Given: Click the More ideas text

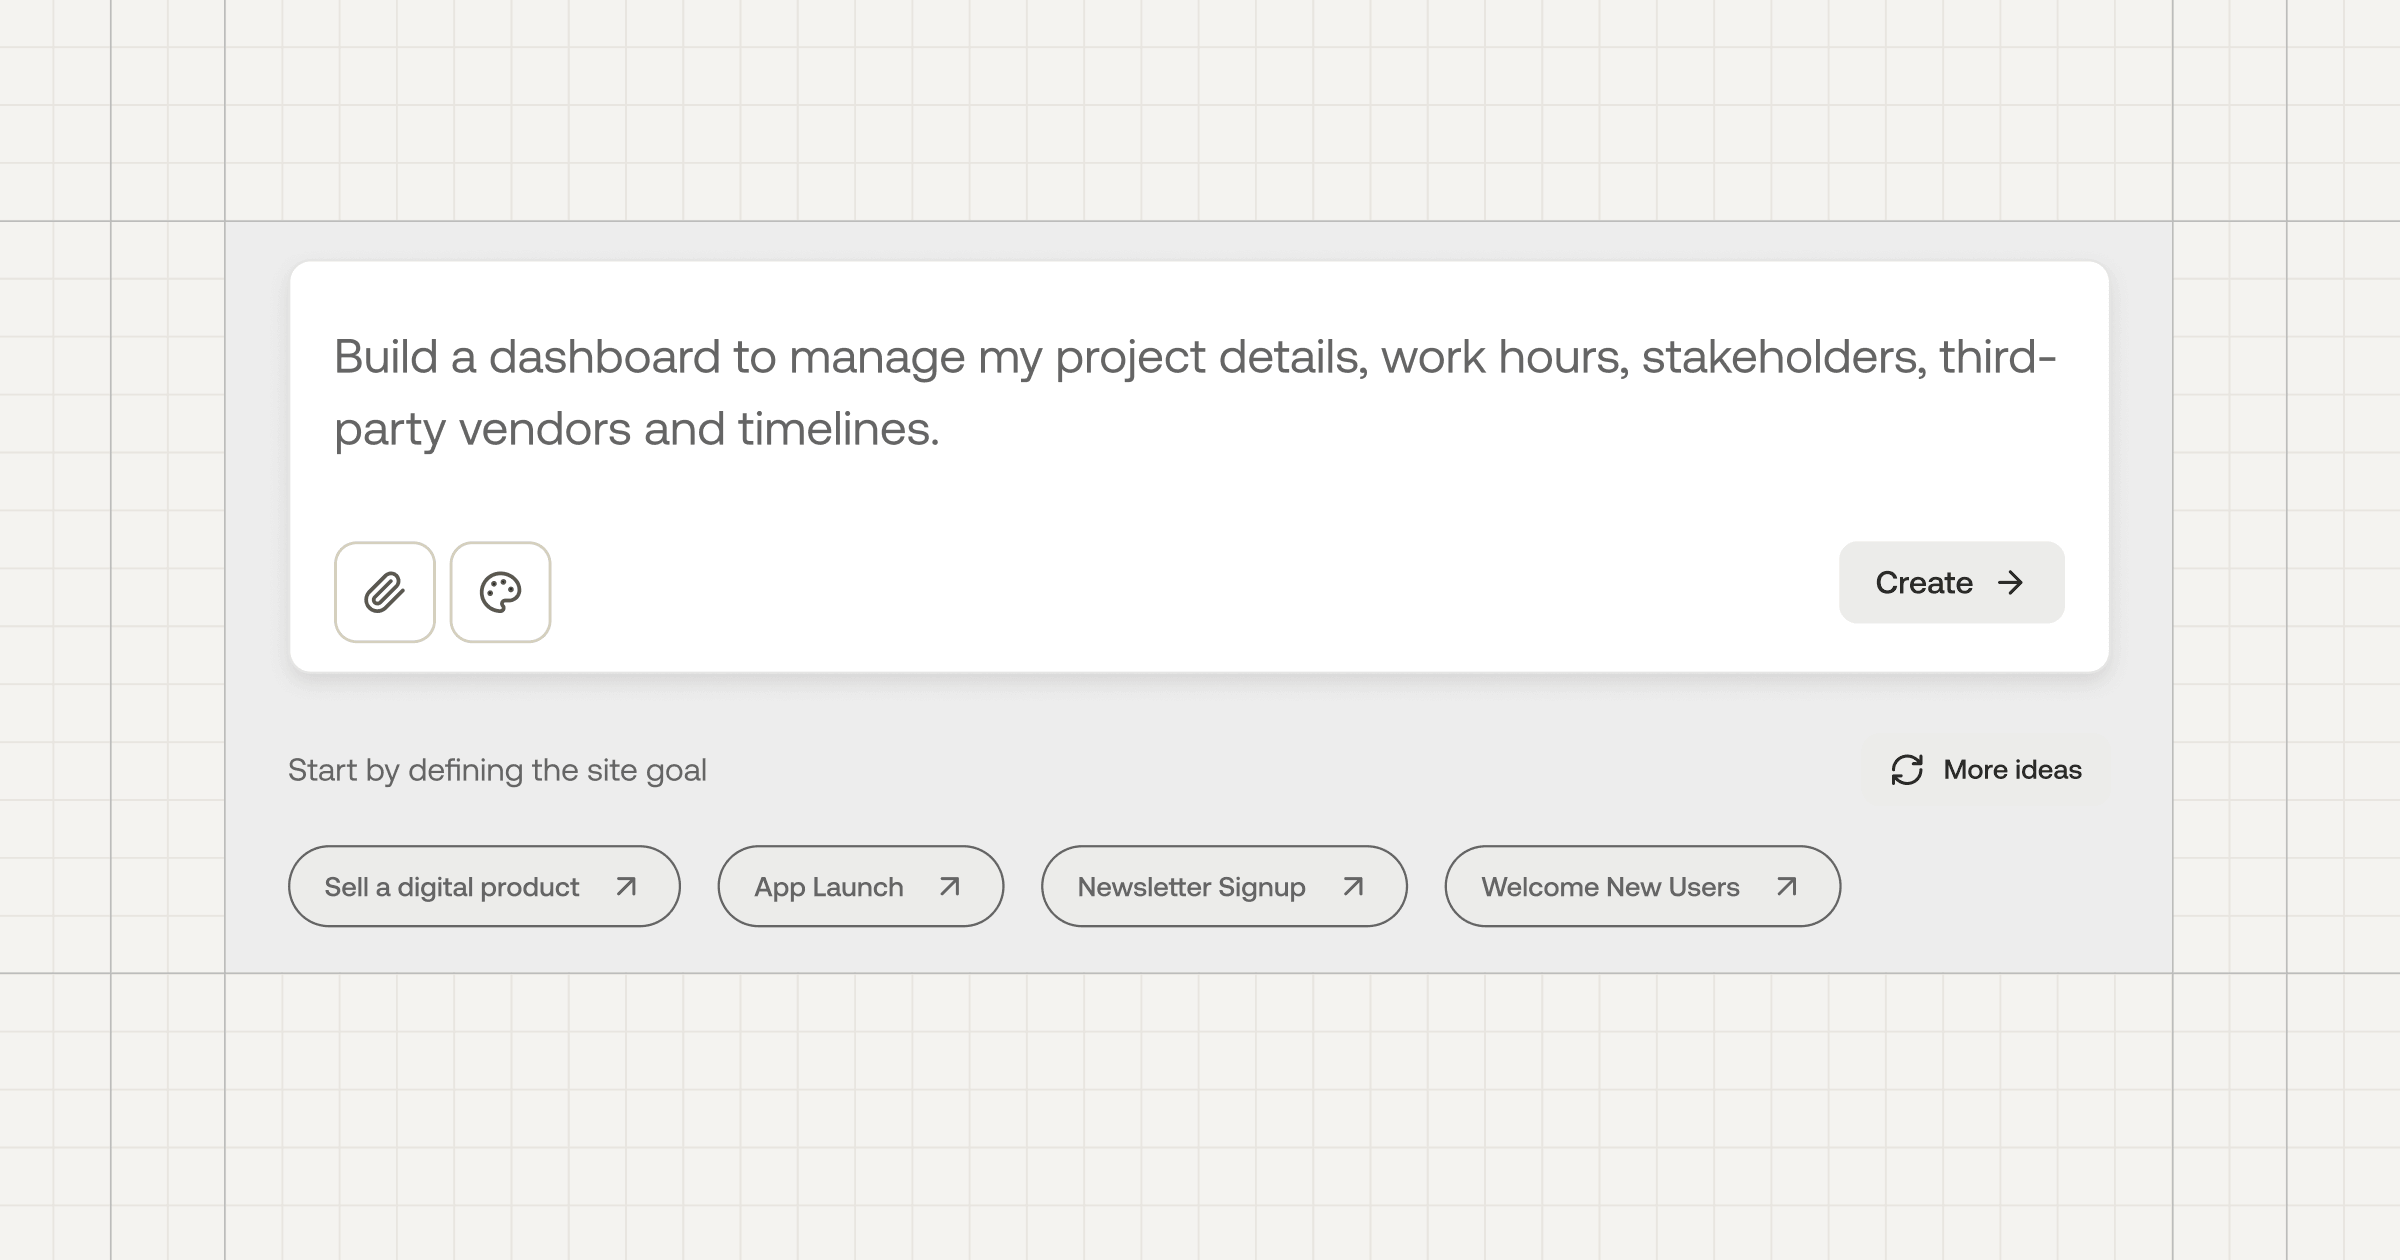Looking at the screenshot, I should click(x=2012, y=770).
